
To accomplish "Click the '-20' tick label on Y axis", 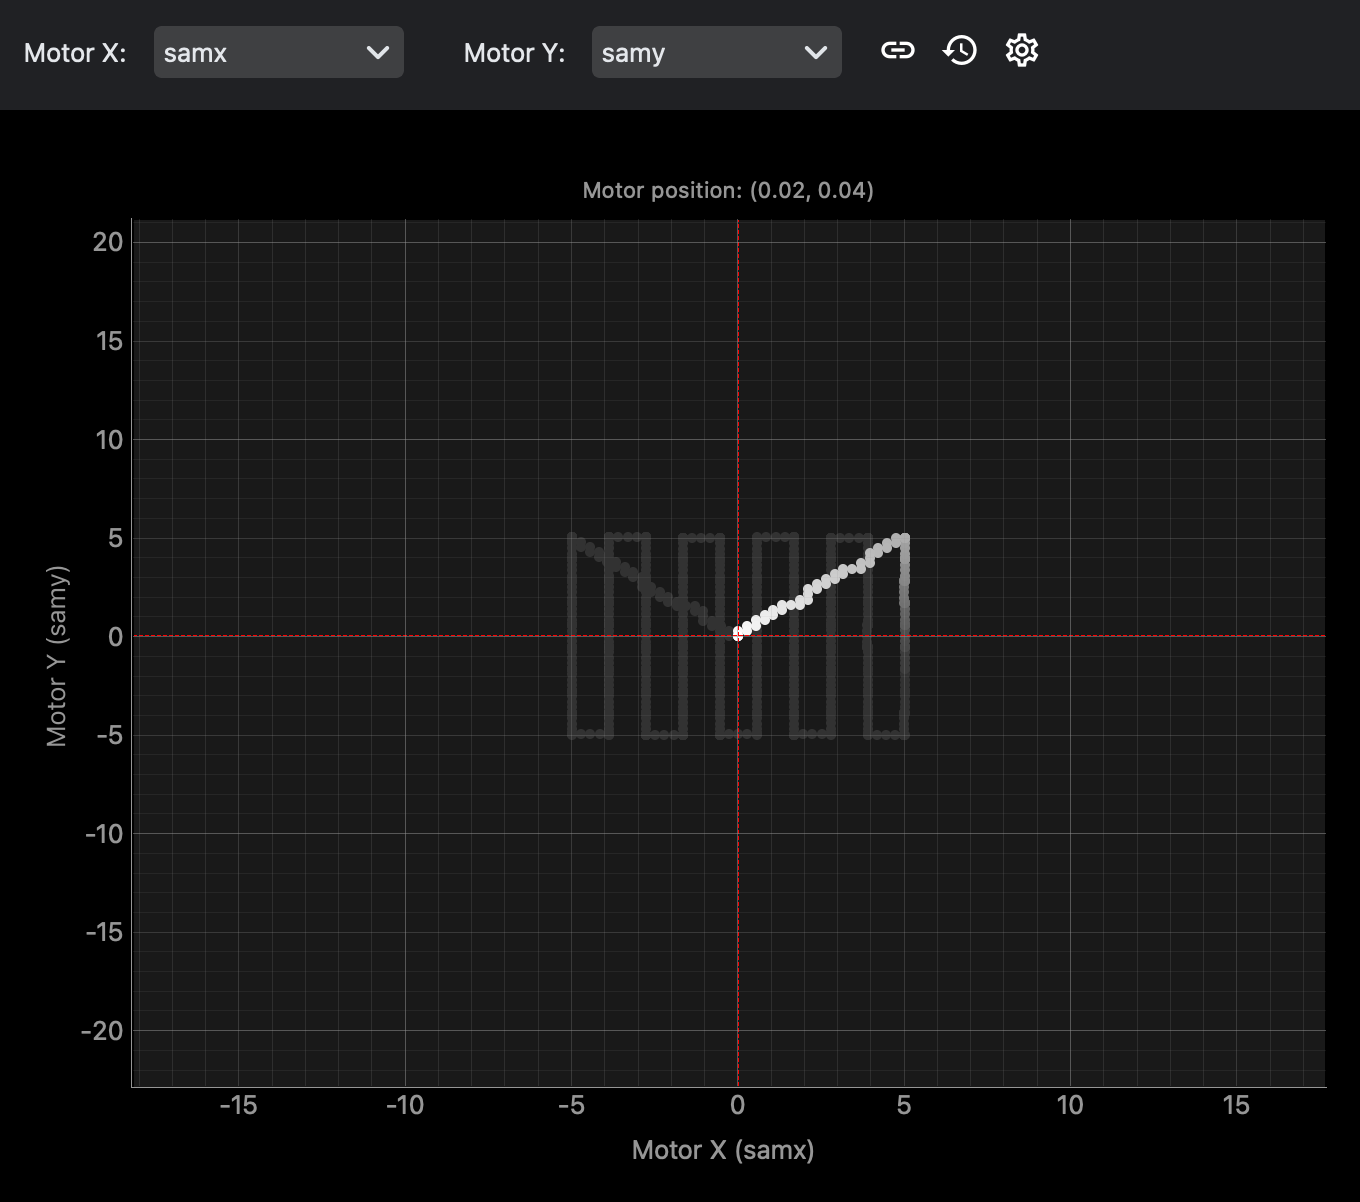I will [x=102, y=1031].
